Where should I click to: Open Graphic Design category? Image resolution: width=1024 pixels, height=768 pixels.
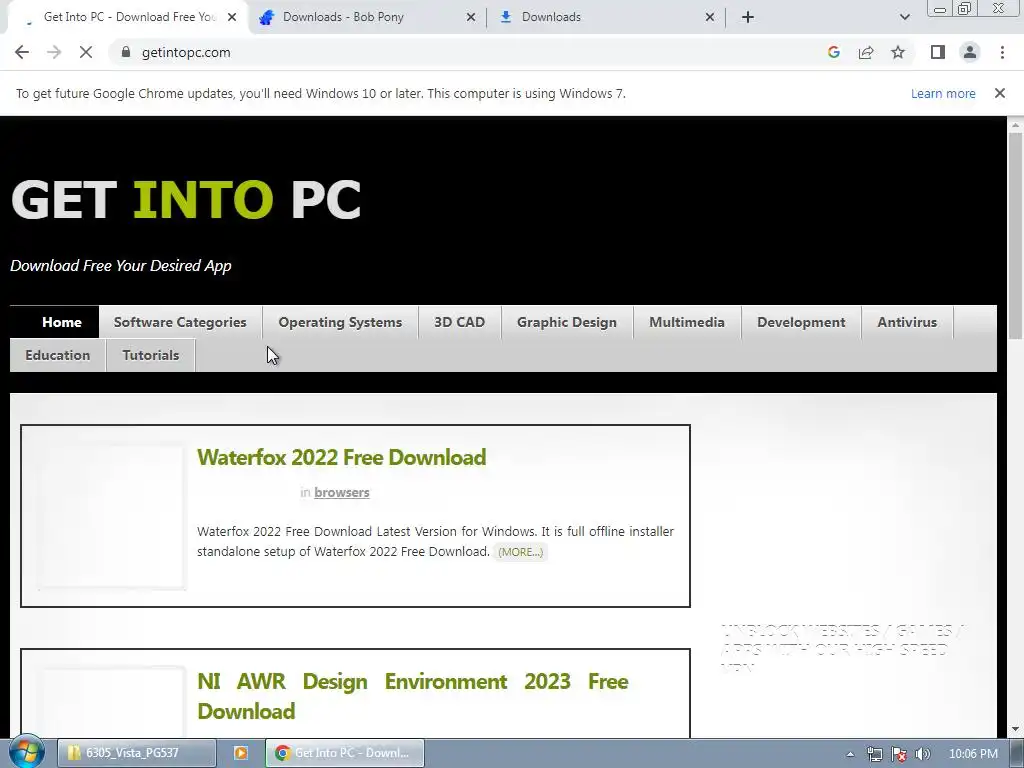tap(567, 322)
